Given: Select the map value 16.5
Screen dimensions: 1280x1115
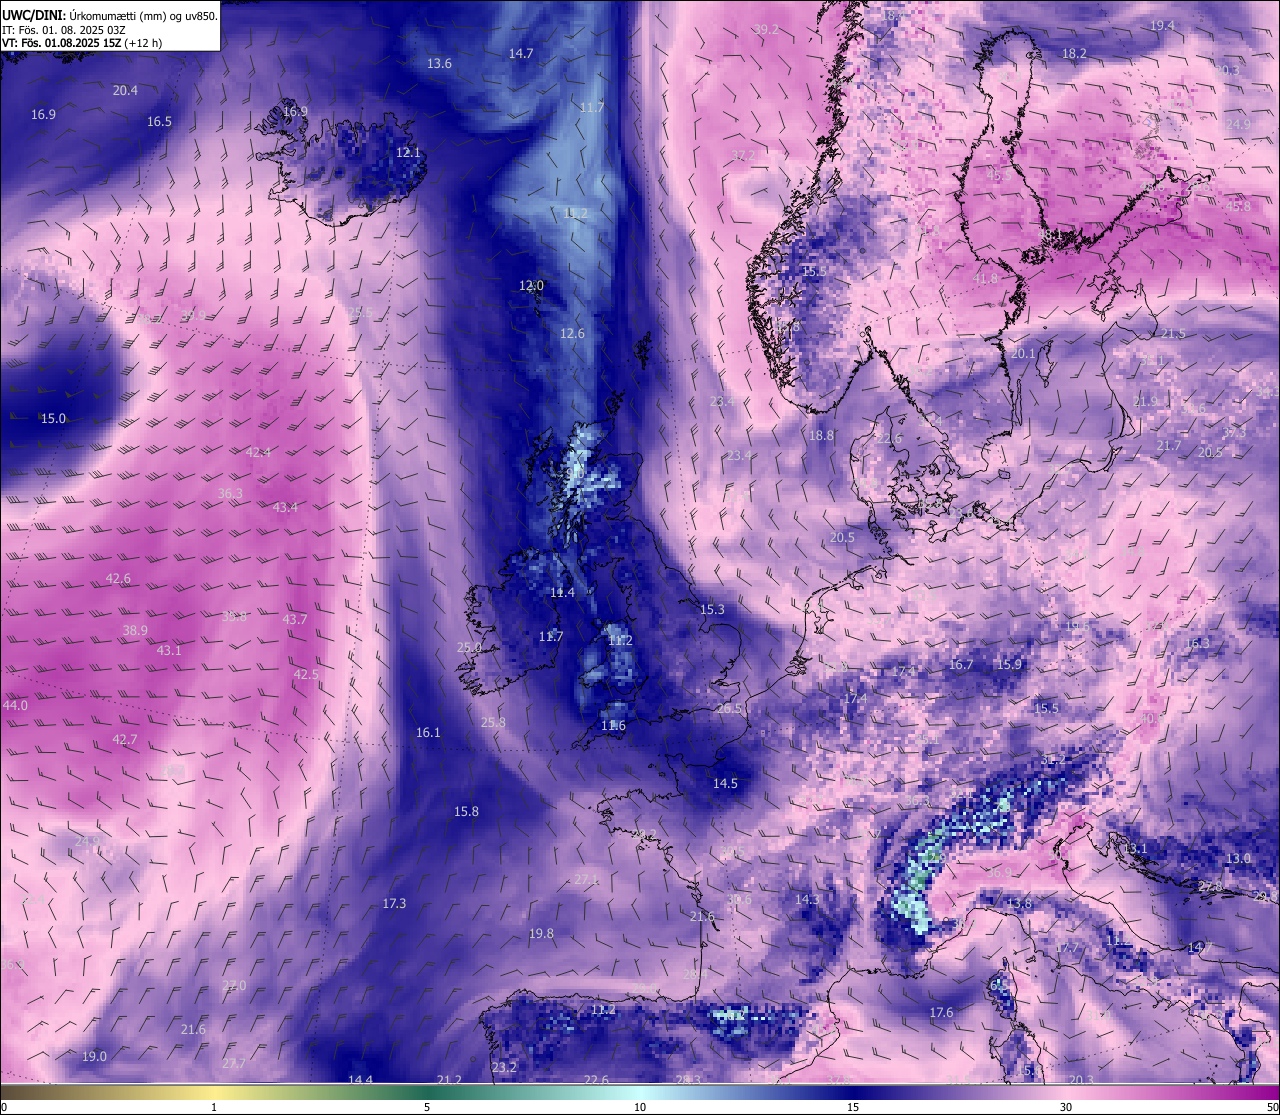Looking at the screenshot, I should point(159,121).
